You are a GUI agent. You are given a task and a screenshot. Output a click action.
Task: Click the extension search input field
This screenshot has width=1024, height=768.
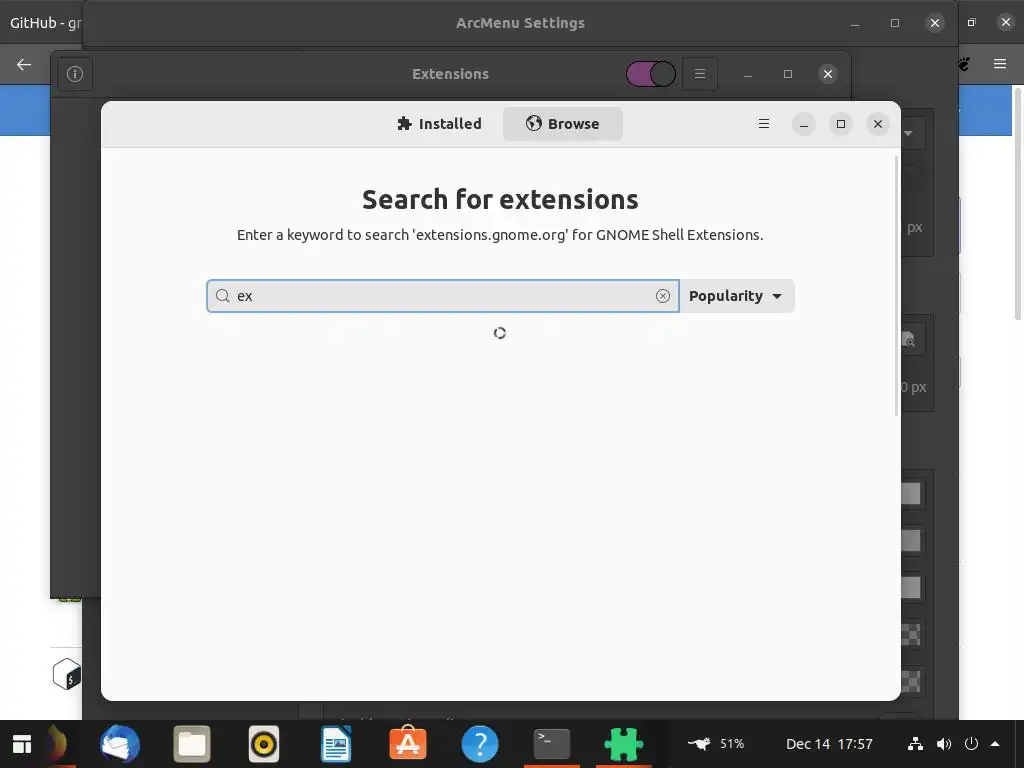coord(443,296)
